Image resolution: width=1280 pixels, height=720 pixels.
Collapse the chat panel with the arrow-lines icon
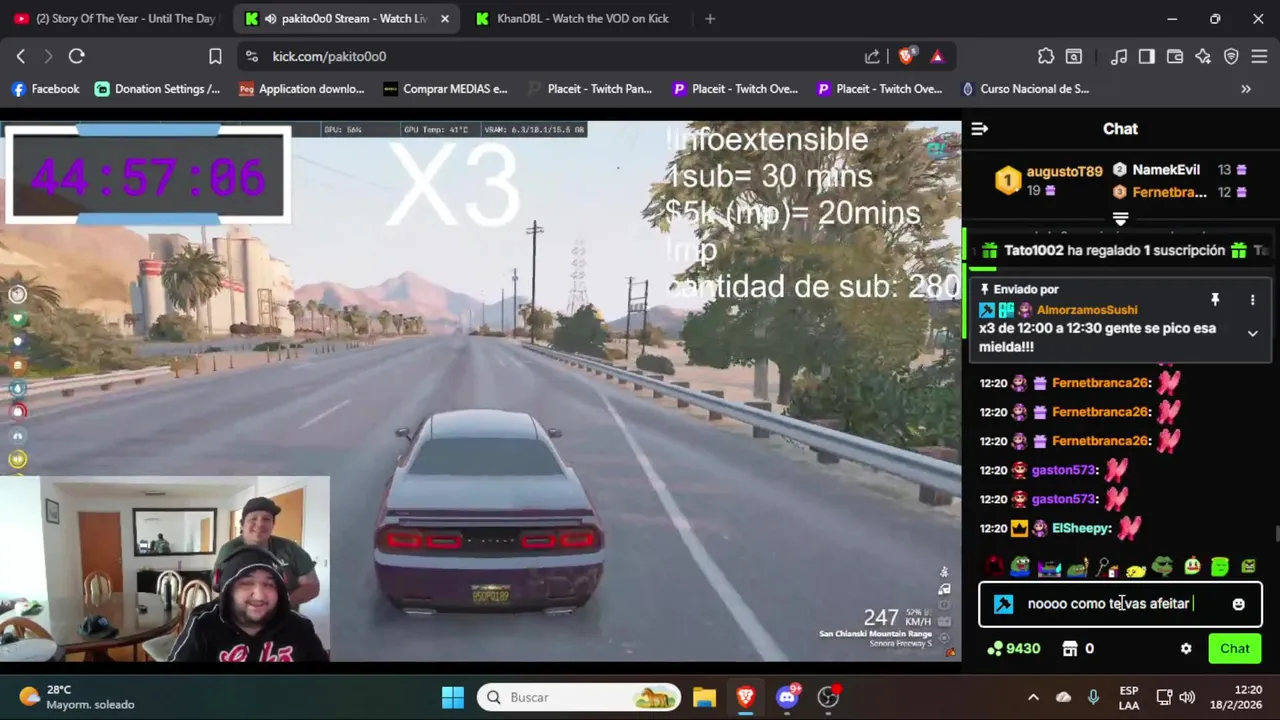click(x=980, y=129)
